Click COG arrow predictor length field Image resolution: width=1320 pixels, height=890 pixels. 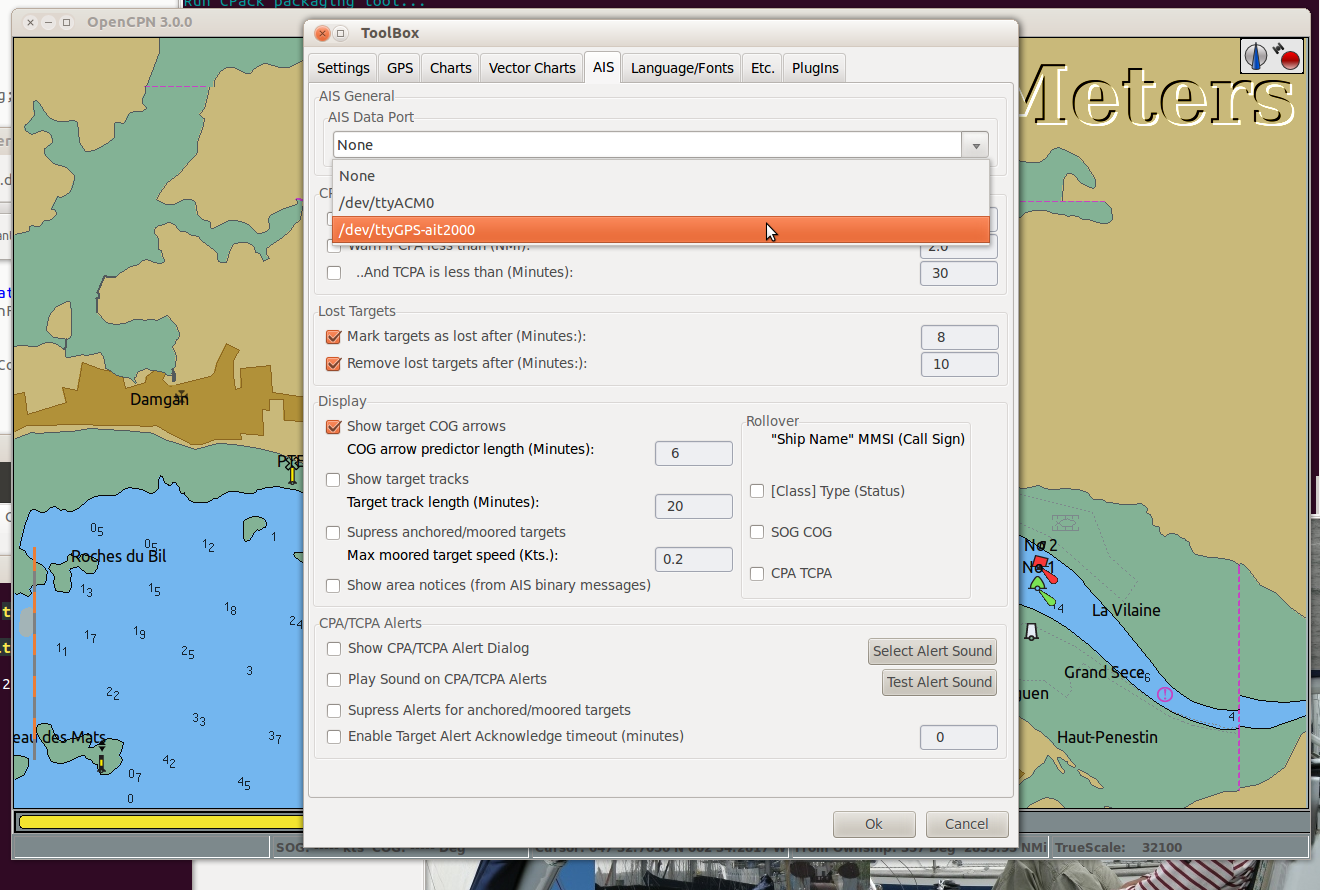tap(694, 453)
